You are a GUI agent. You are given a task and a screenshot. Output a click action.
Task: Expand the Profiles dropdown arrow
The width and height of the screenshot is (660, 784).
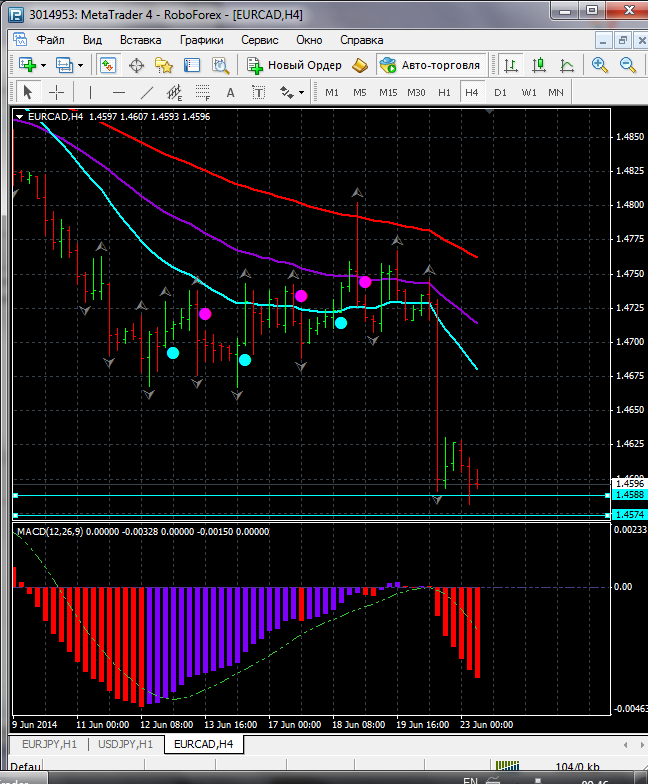click(x=80, y=66)
